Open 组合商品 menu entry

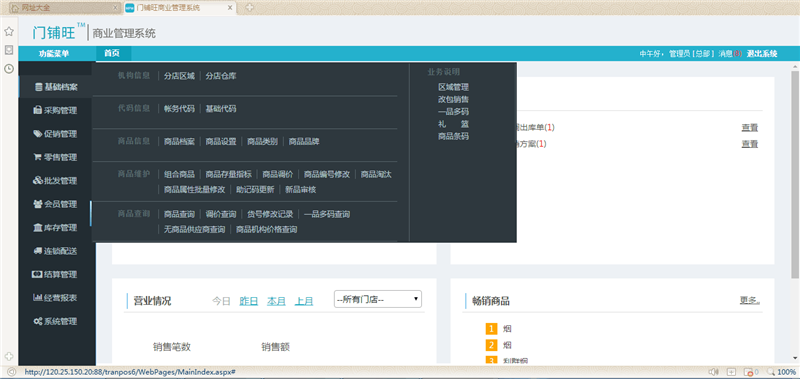(179, 174)
